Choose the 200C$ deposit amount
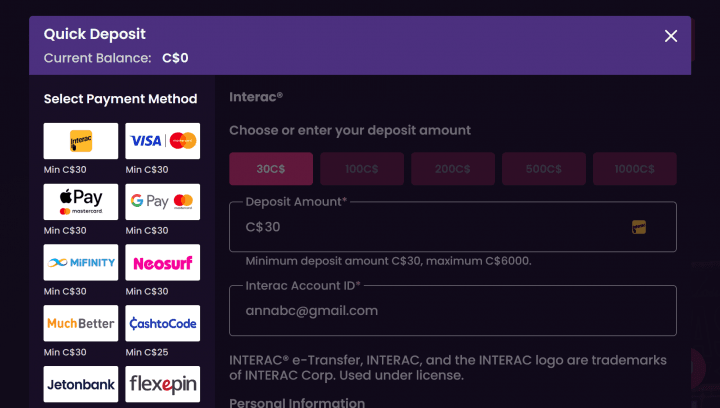Screen dimensions: 720x408 453,169
